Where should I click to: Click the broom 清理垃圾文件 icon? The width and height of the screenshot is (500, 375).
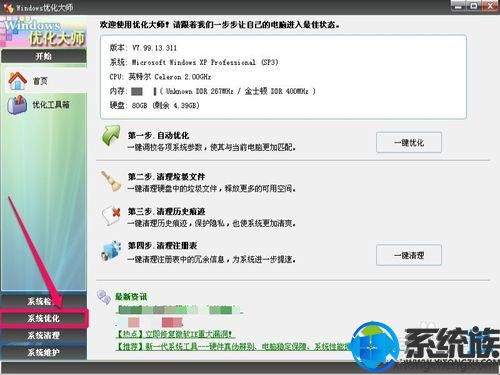coord(111,181)
